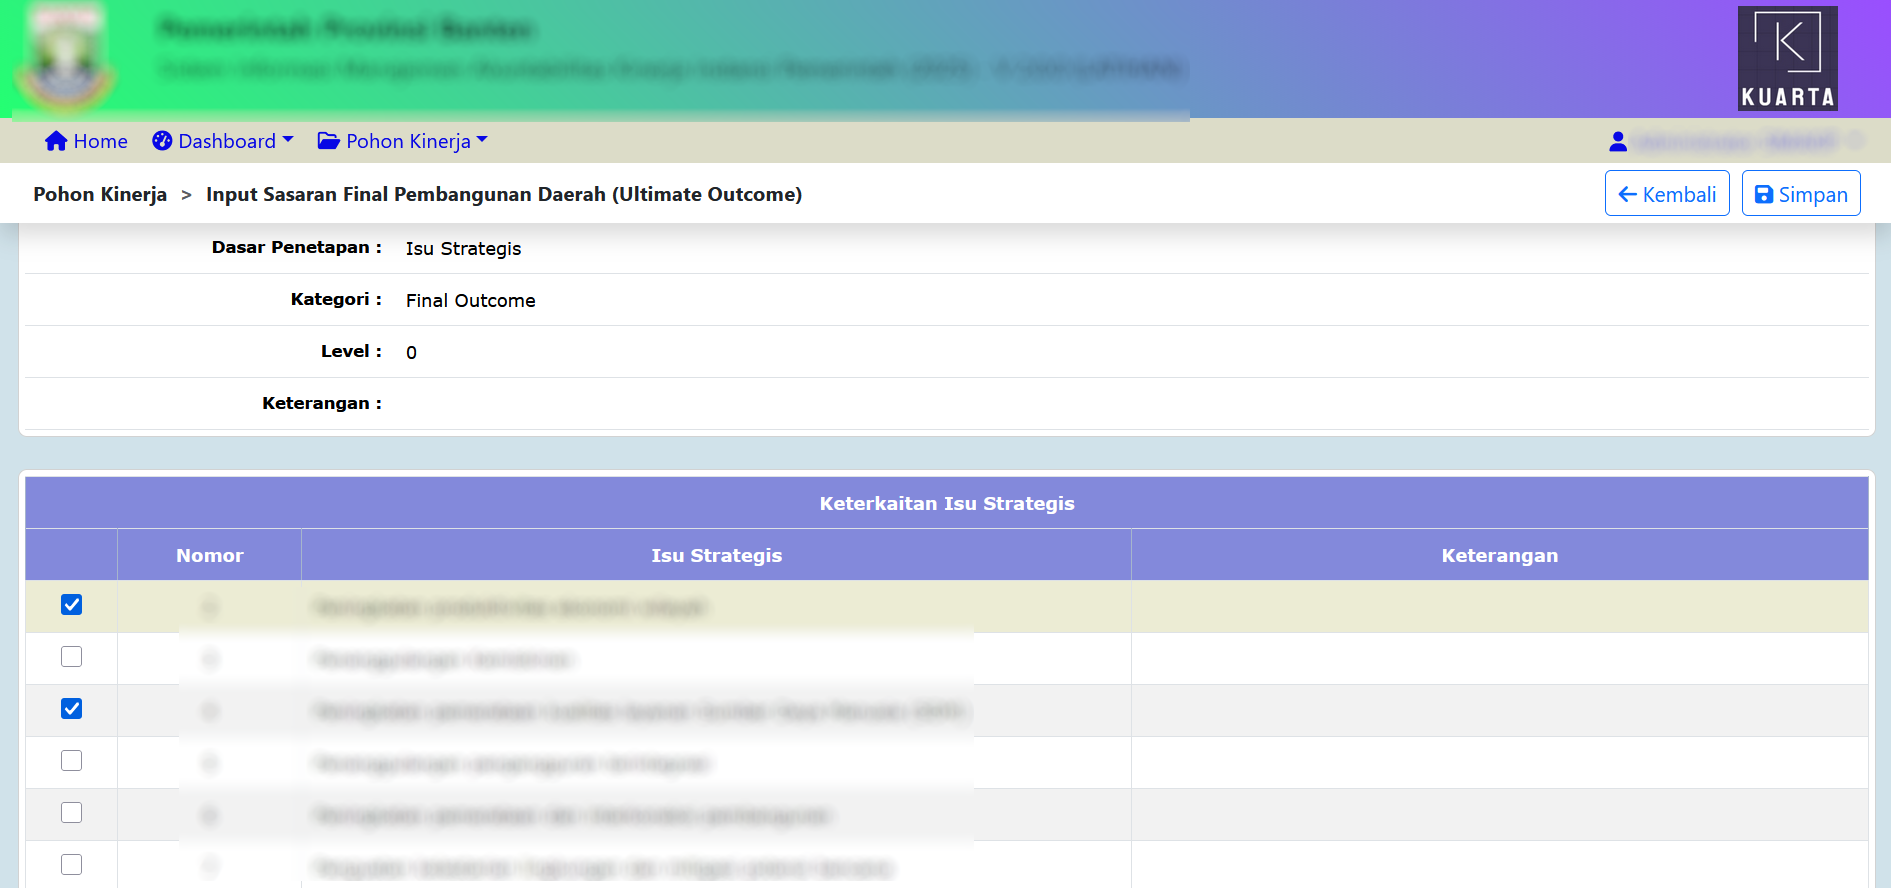The width and height of the screenshot is (1891, 888).
Task: Uncheck the first row's checkbox
Action: [71, 605]
